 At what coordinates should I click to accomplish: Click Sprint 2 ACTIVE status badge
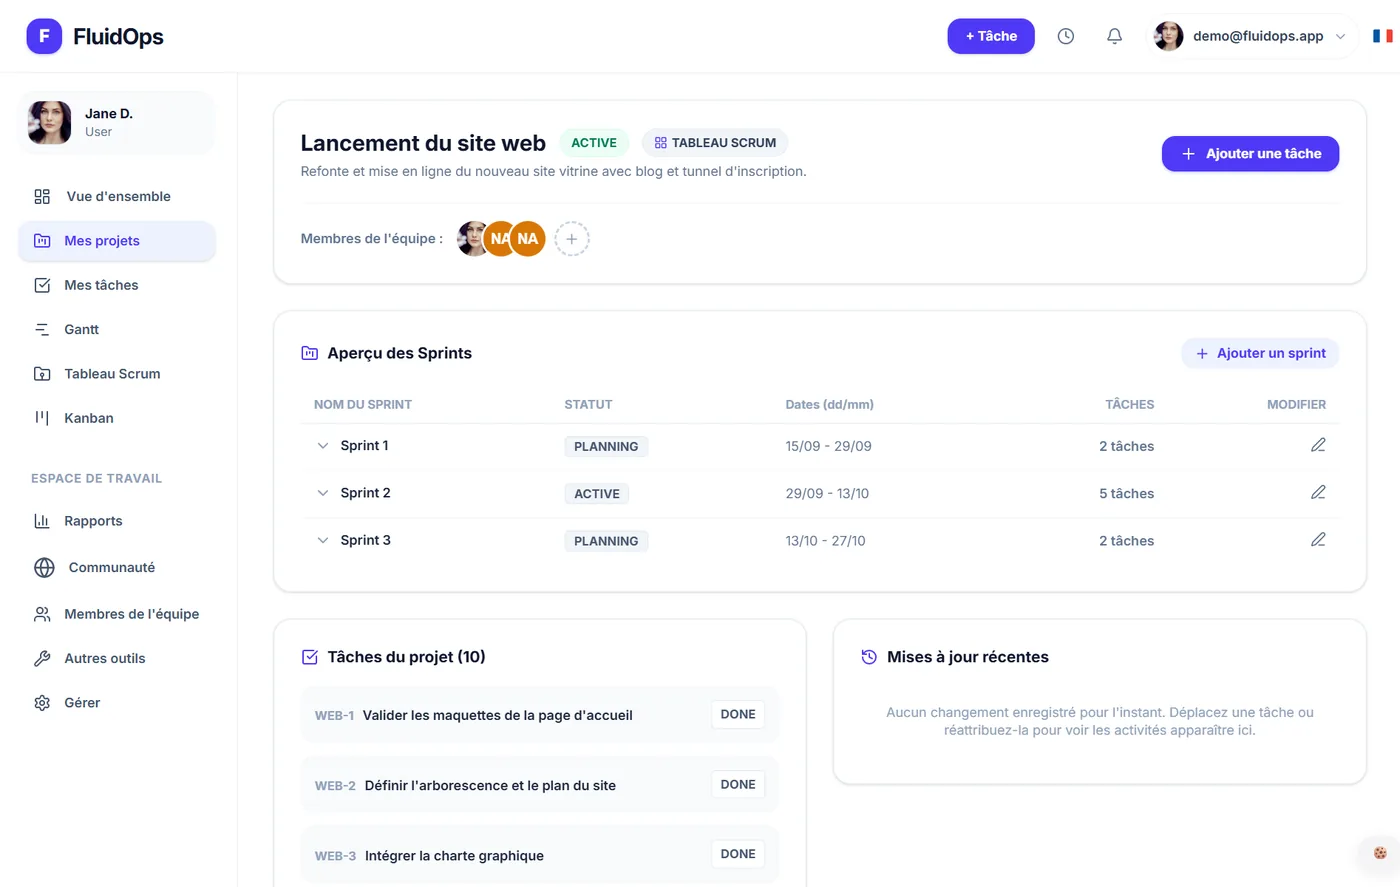click(x=597, y=494)
